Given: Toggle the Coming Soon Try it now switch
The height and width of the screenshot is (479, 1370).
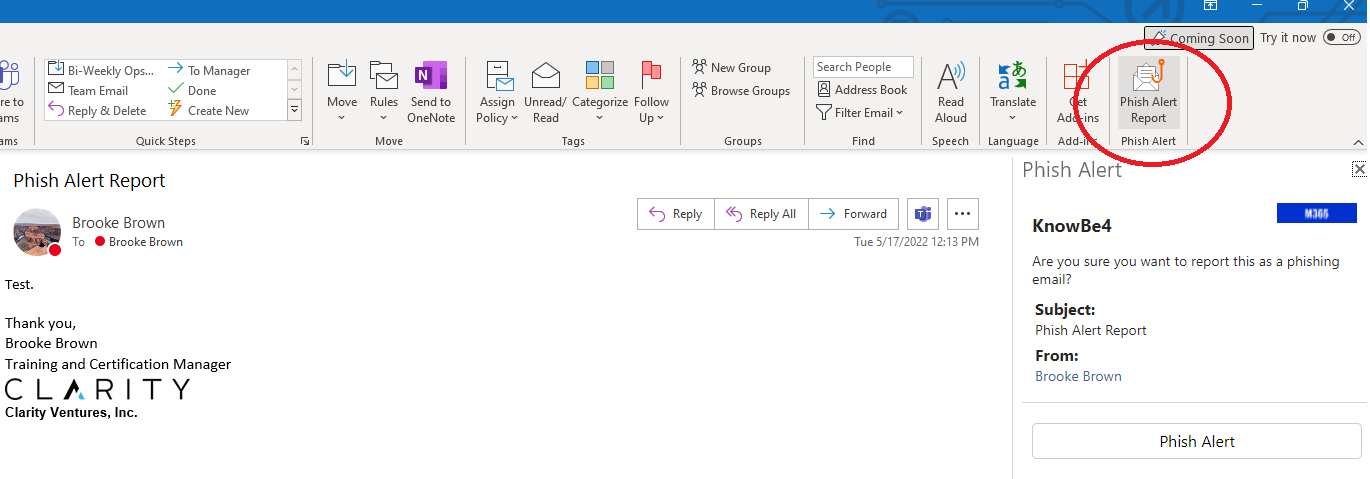Looking at the screenshot, I should coord(1341,37).
